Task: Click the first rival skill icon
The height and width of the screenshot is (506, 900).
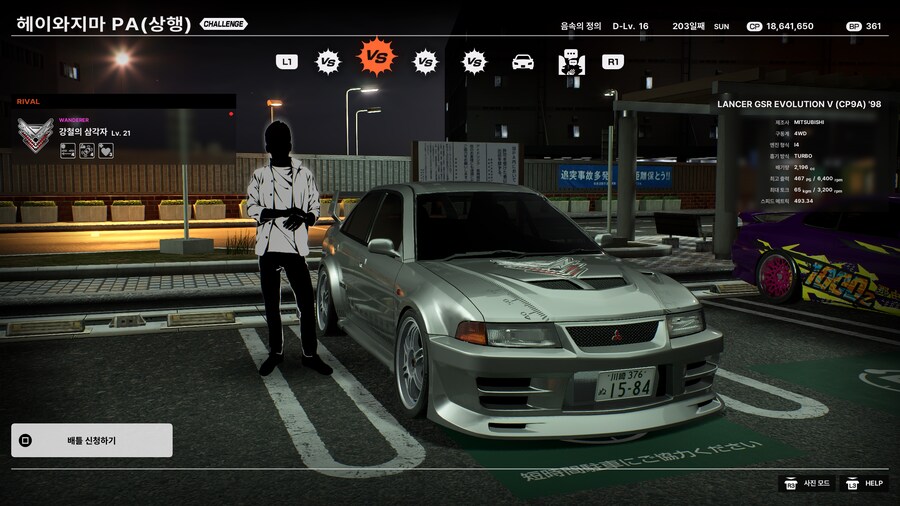Action: 67,151
